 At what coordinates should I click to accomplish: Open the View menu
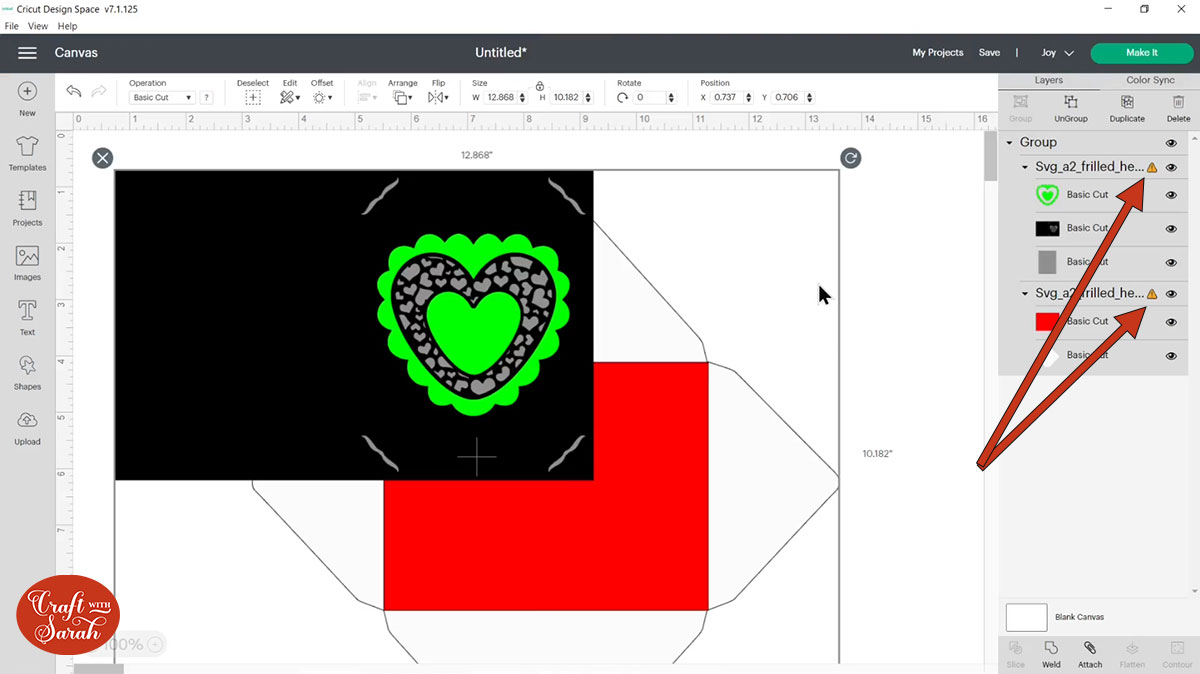pyautogui.click(x=37, y=26)
